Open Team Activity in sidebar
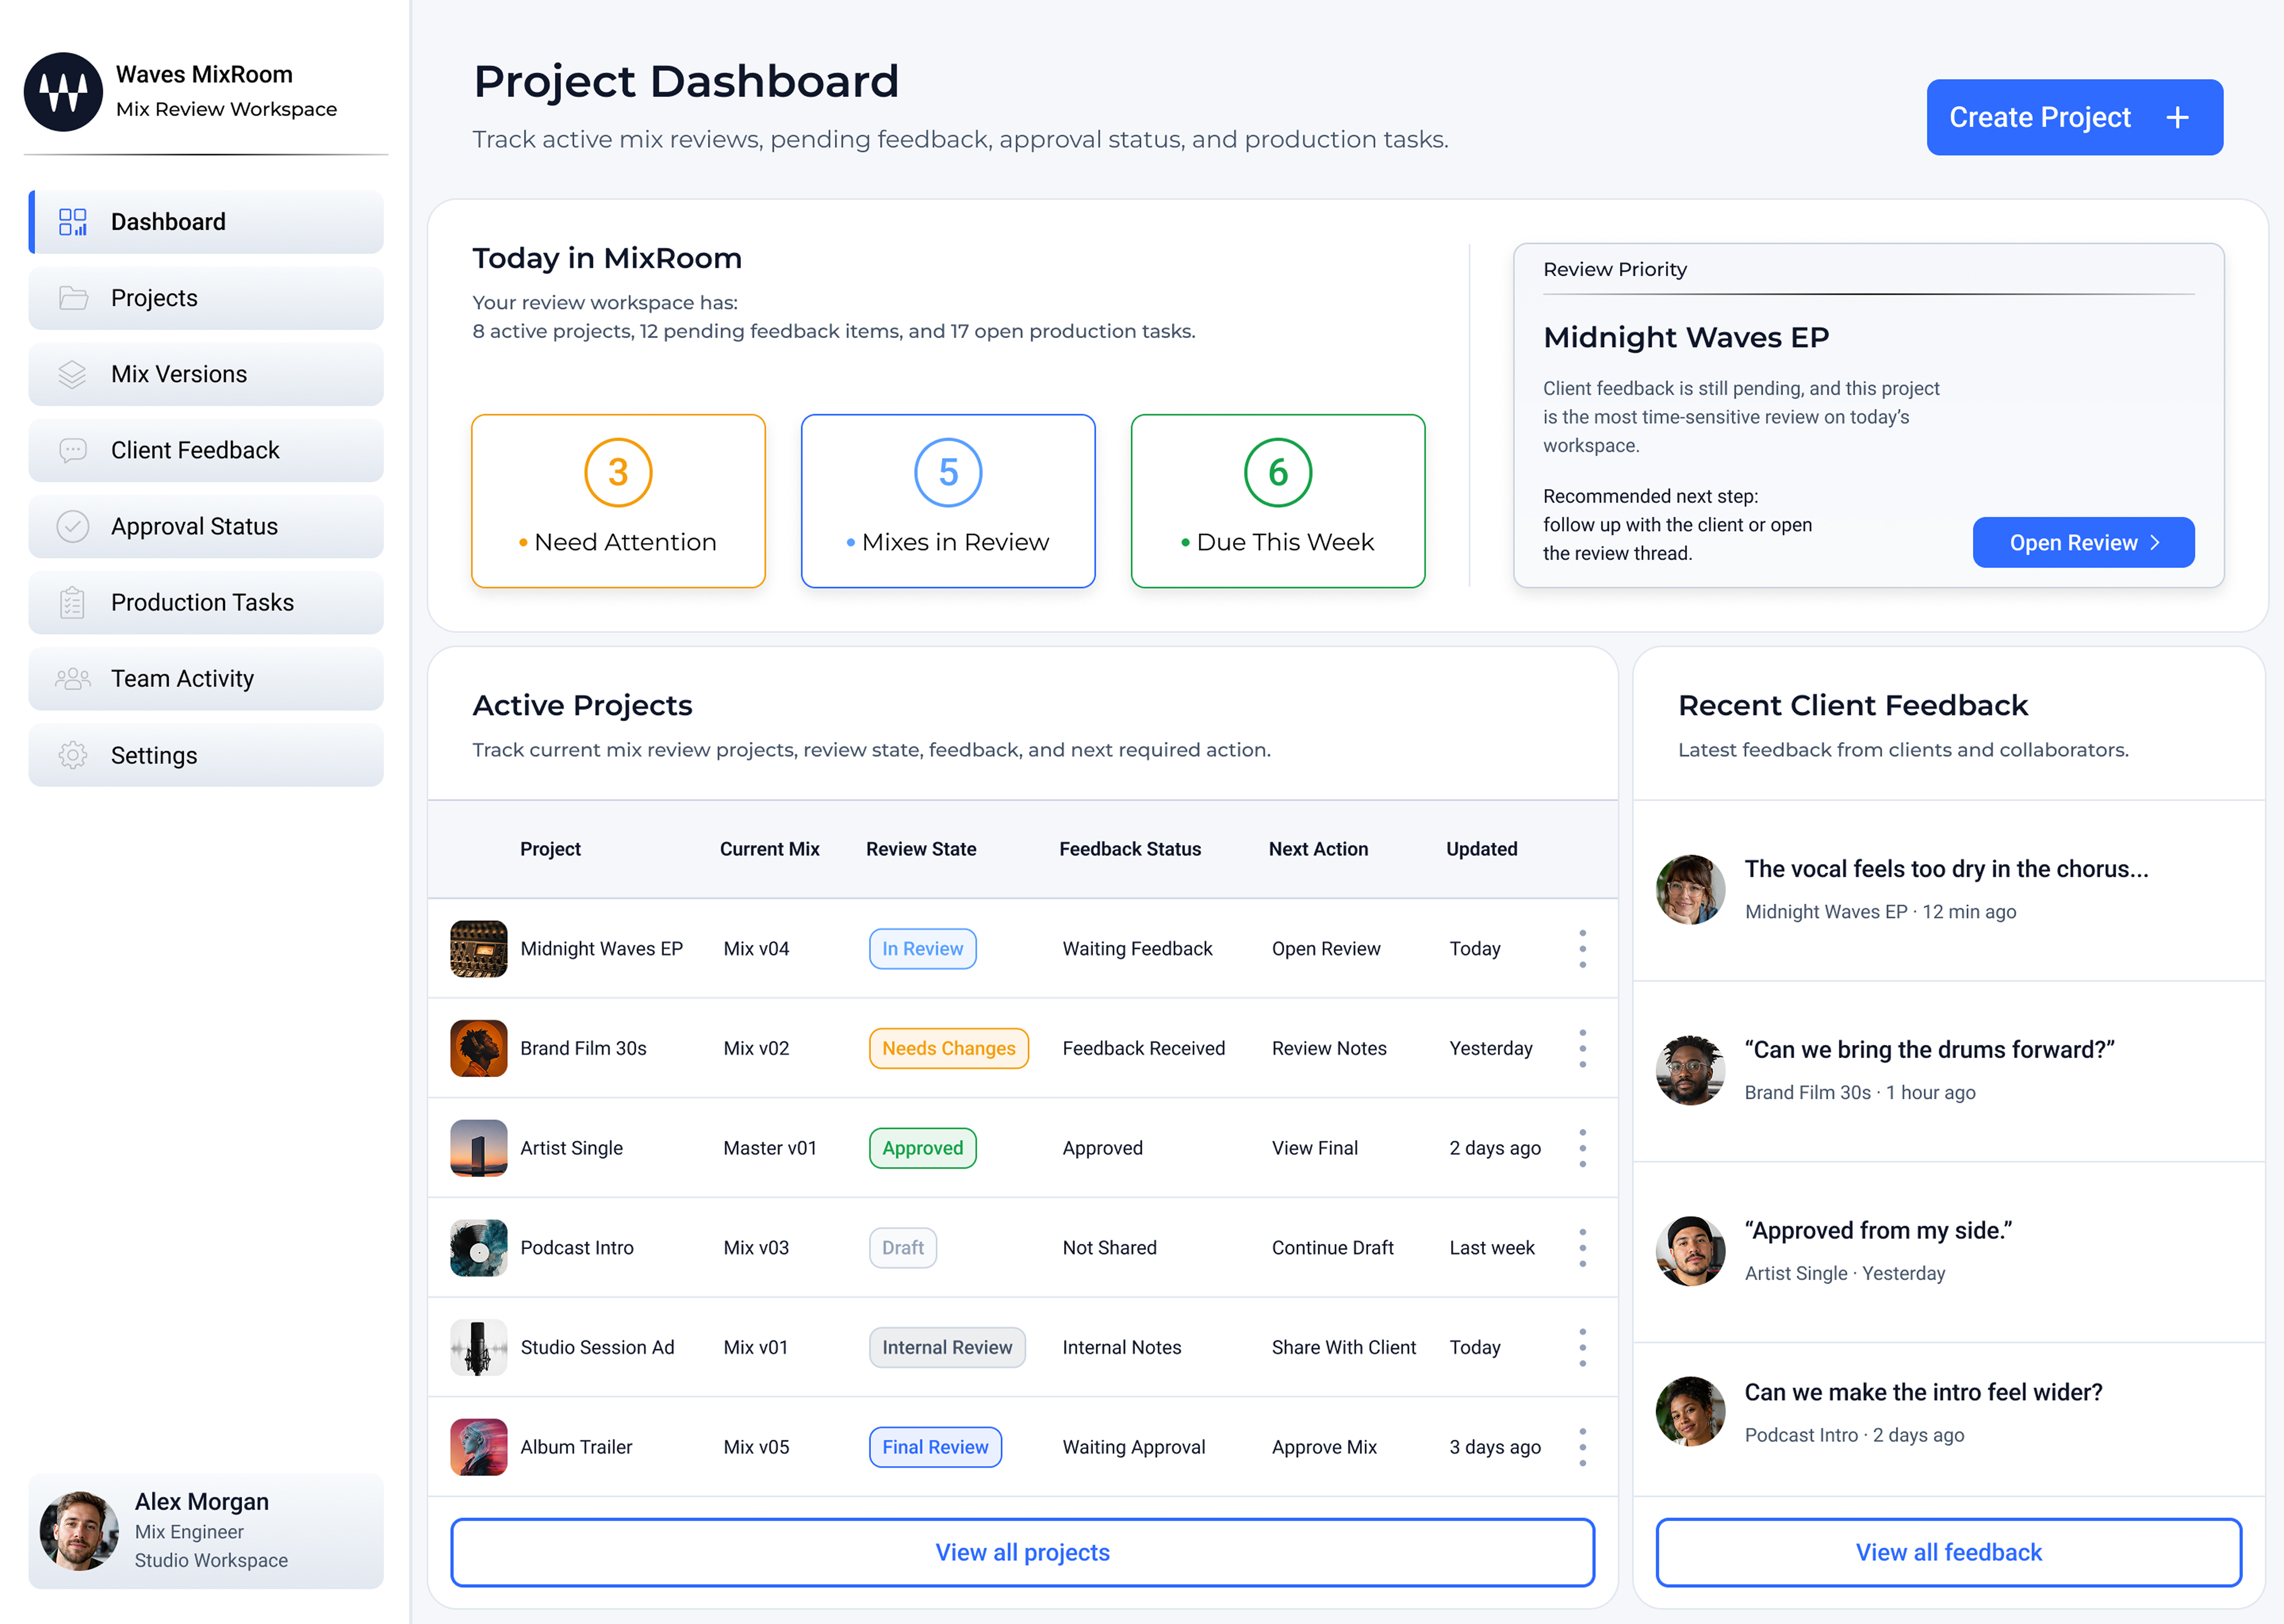Viewport: 2284px width, 1624px height. tap(206, 679)
